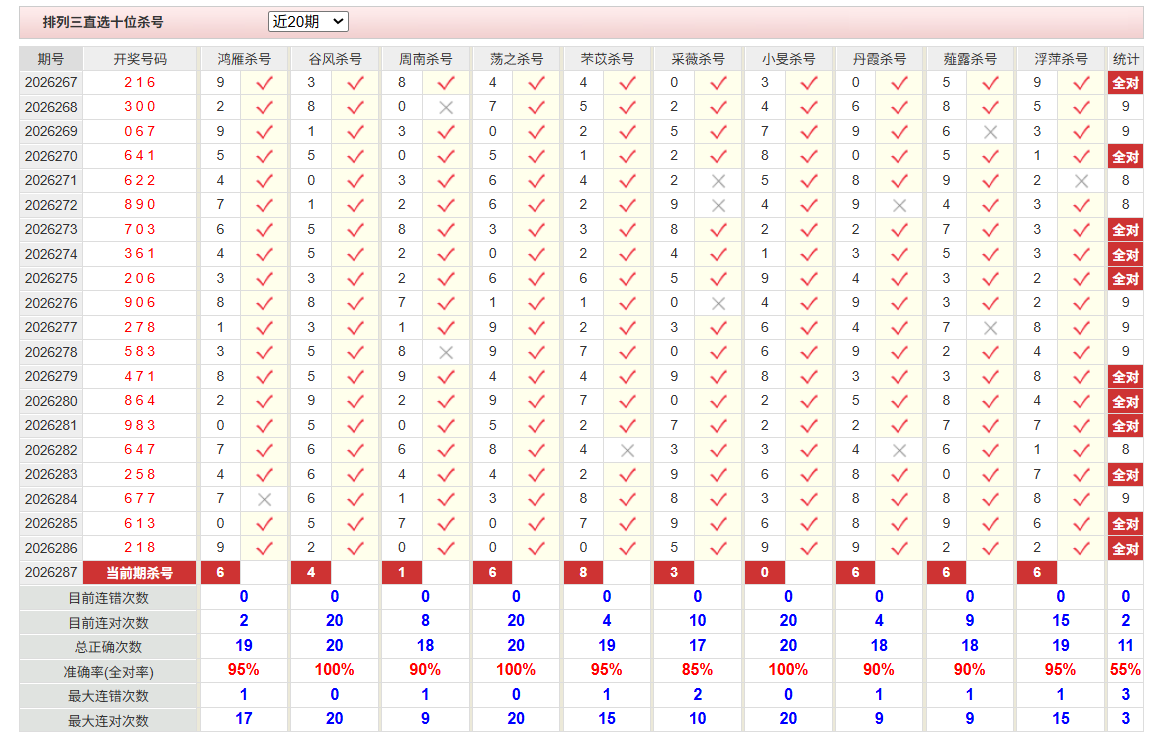Click the gray cross in 芊苡杀号 row 2026282
1156x737 pixels.
point(627,450)
